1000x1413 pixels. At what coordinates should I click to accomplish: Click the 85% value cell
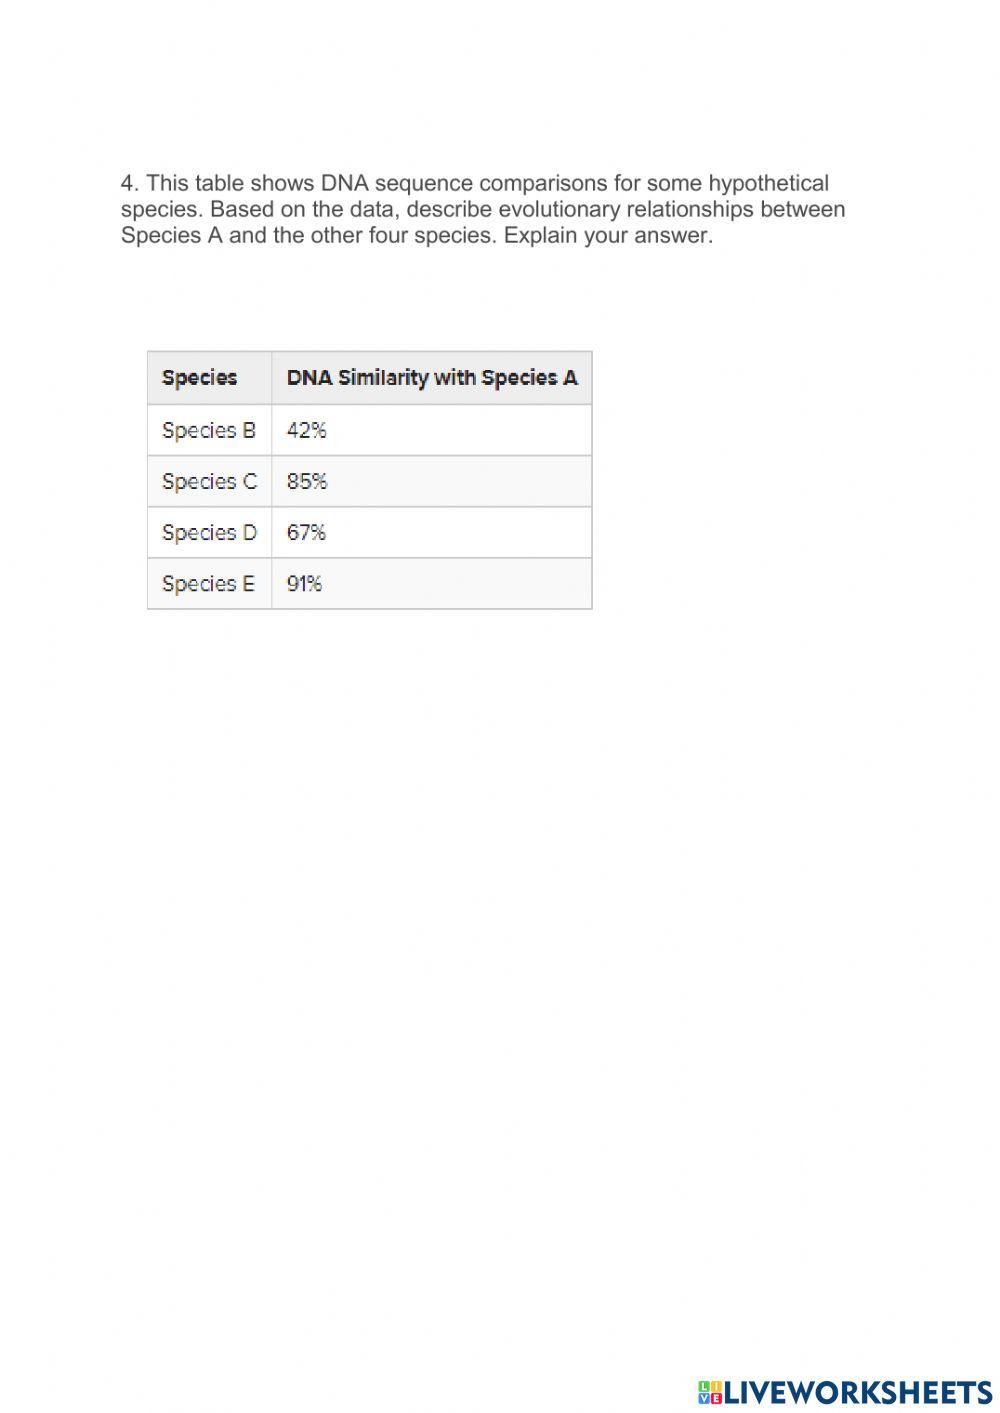point(307,481)
